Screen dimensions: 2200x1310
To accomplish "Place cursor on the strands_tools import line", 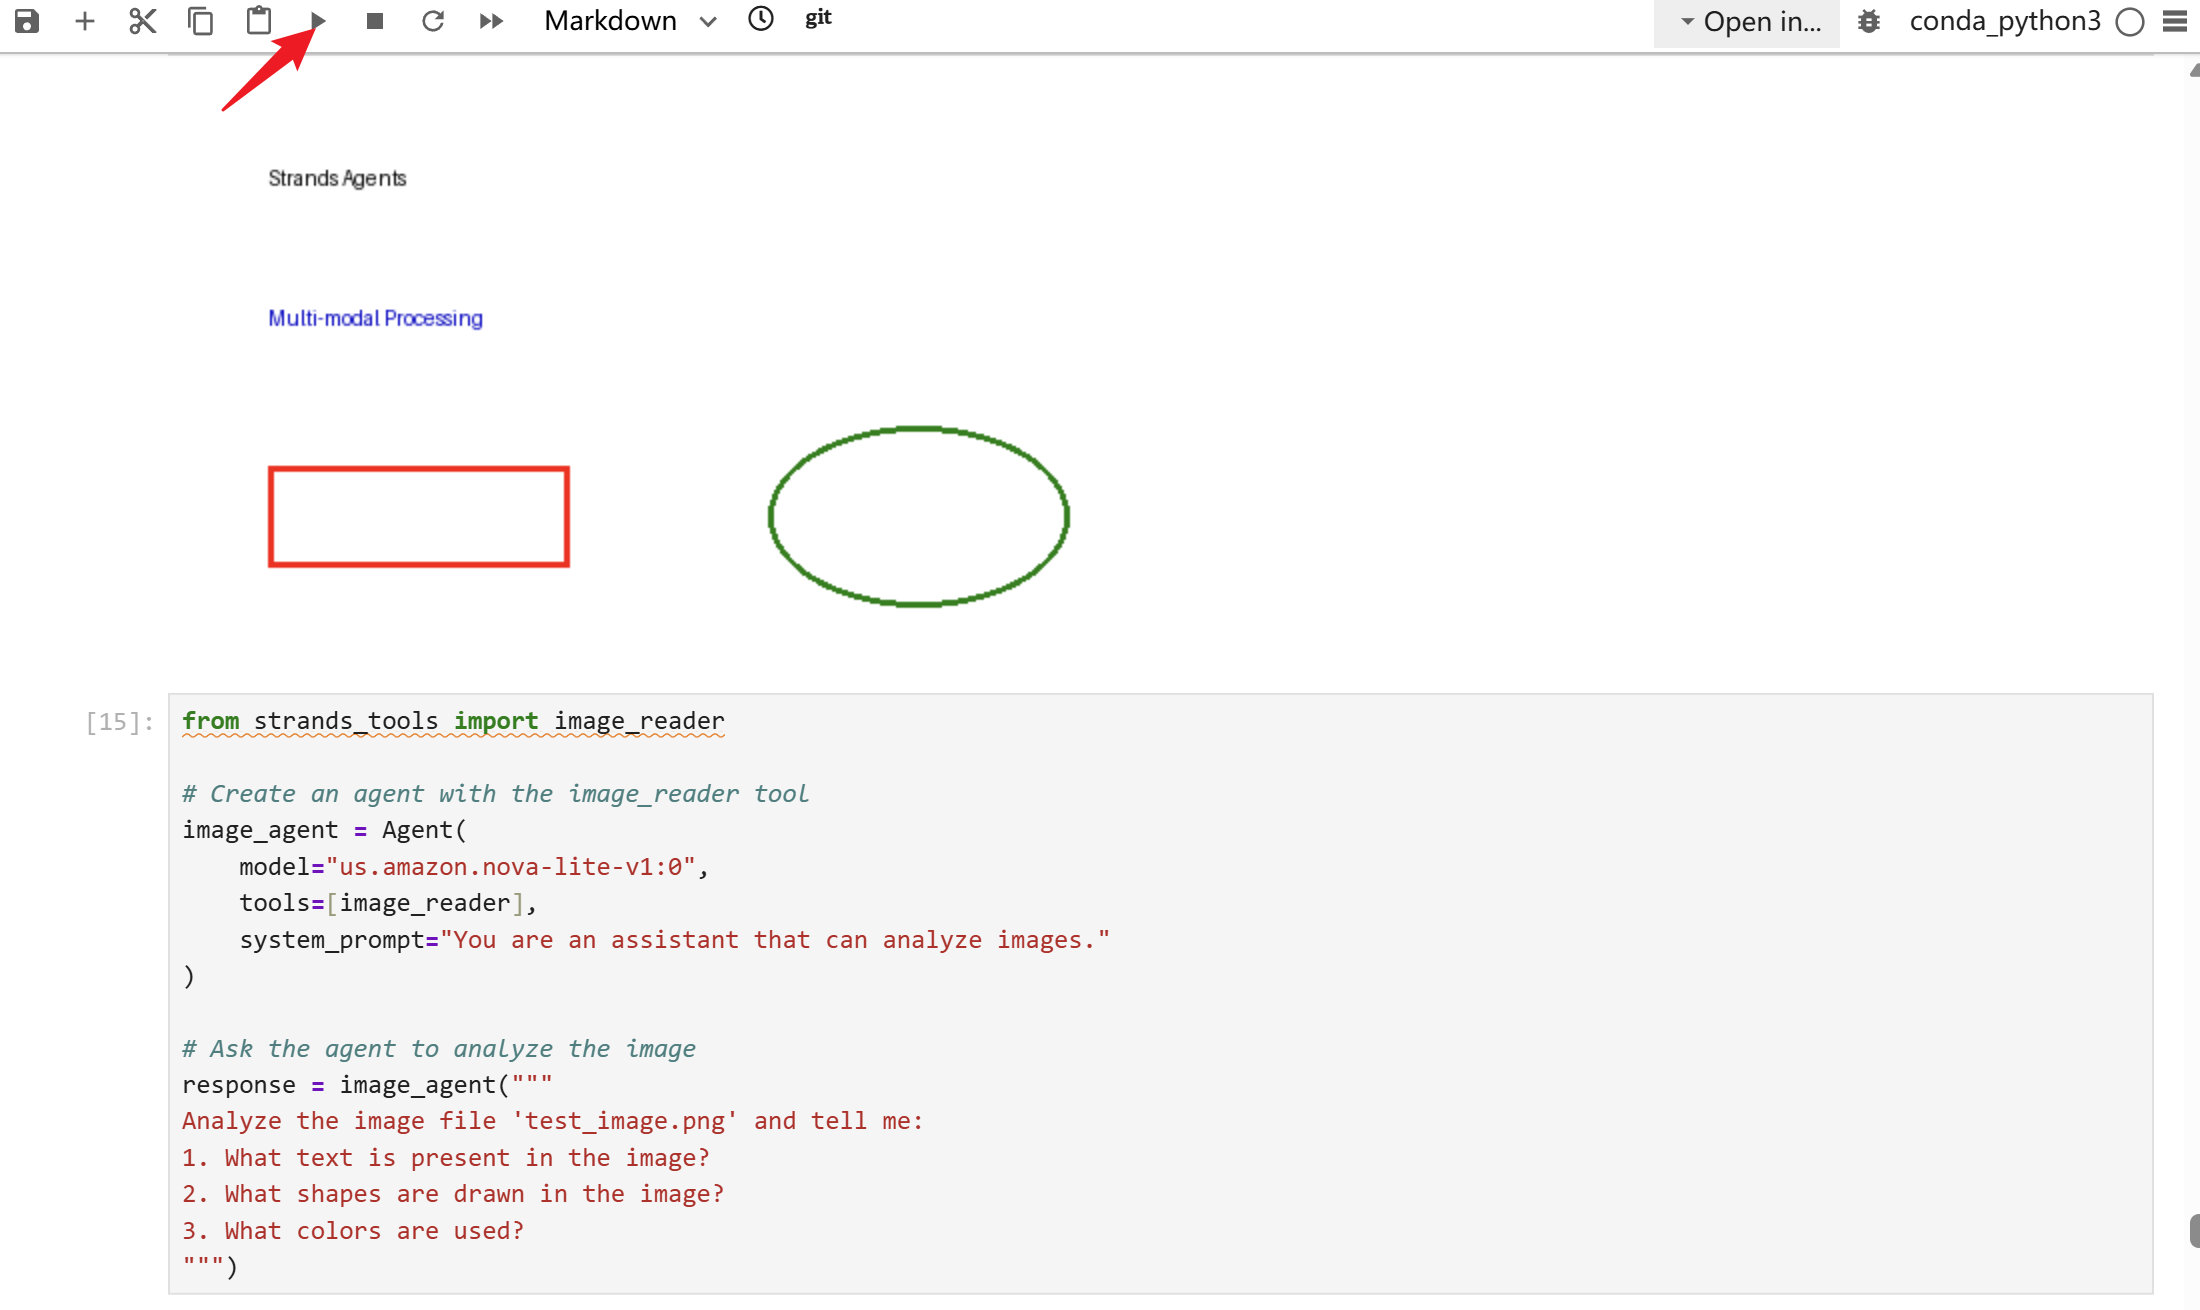I will pyautogui.click(x=453, y=721).
